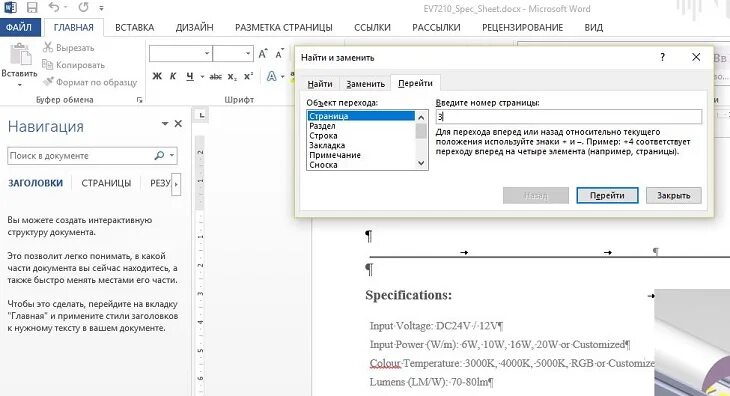Viewport: 730px width, 396px height.
Task: Click the Save icon in quick access toolbar
Action: pos(32,7)
